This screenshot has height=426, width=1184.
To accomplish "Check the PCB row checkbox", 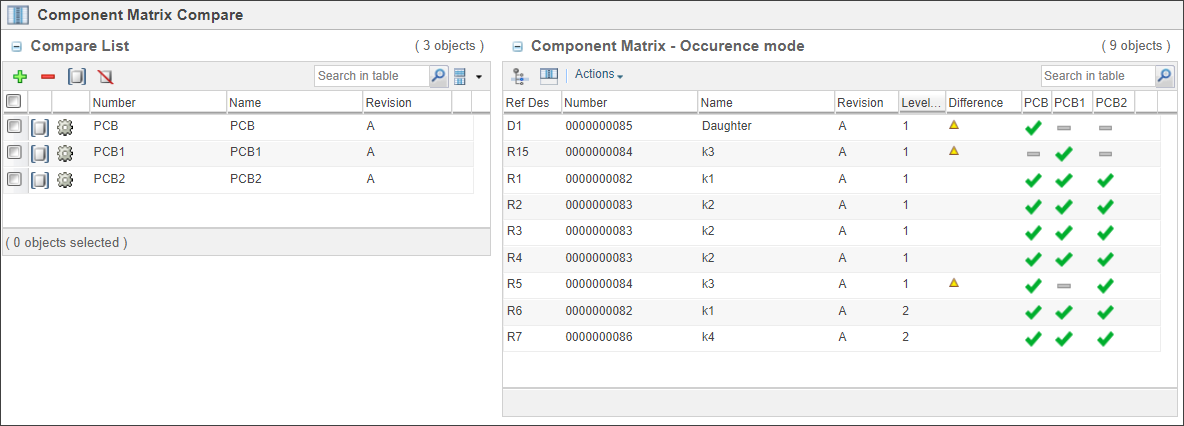I will pos(13,125).
